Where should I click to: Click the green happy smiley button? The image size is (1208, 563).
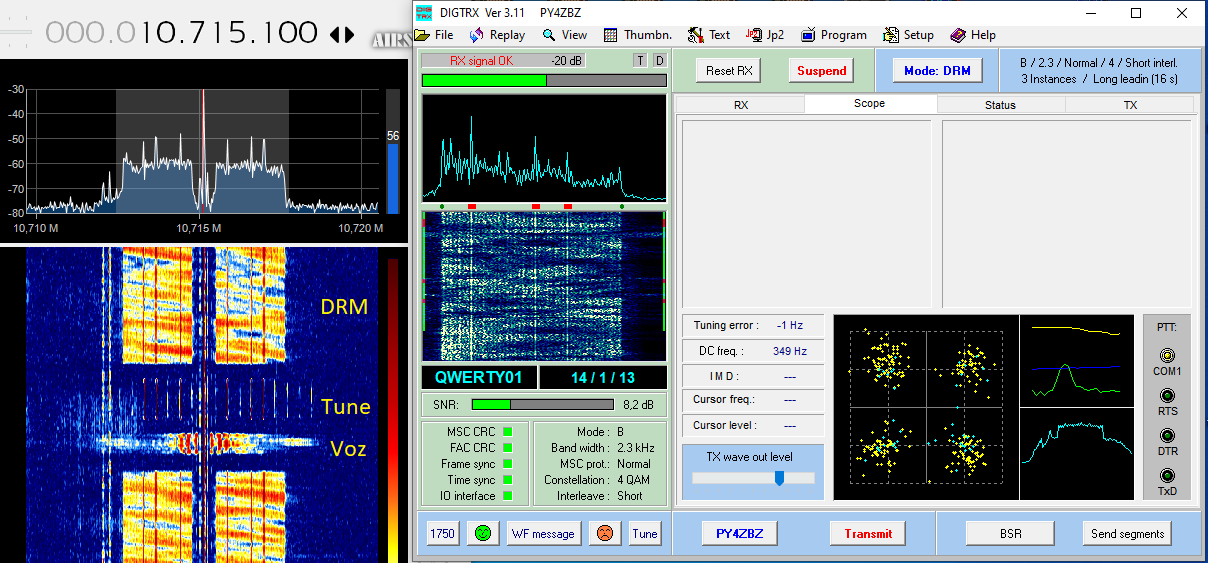(x=483, y=534)
